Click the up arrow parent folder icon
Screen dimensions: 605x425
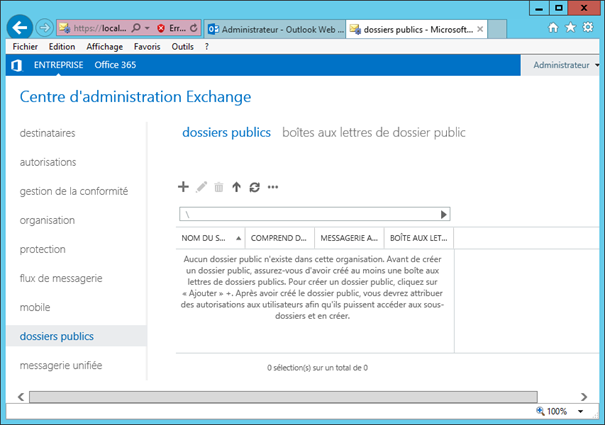click(237, 187)
